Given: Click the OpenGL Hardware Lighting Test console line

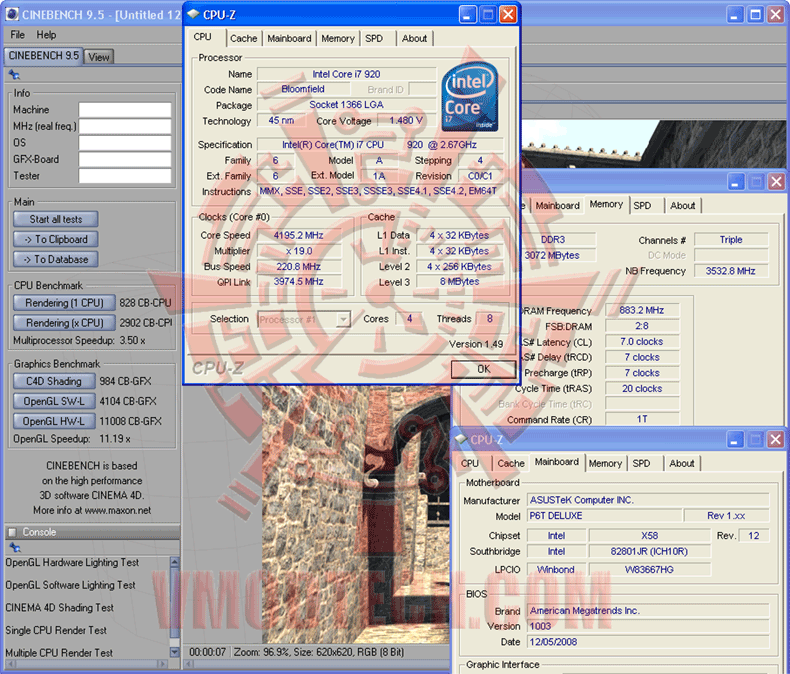Looking at the screenshot, I should 72,562.
